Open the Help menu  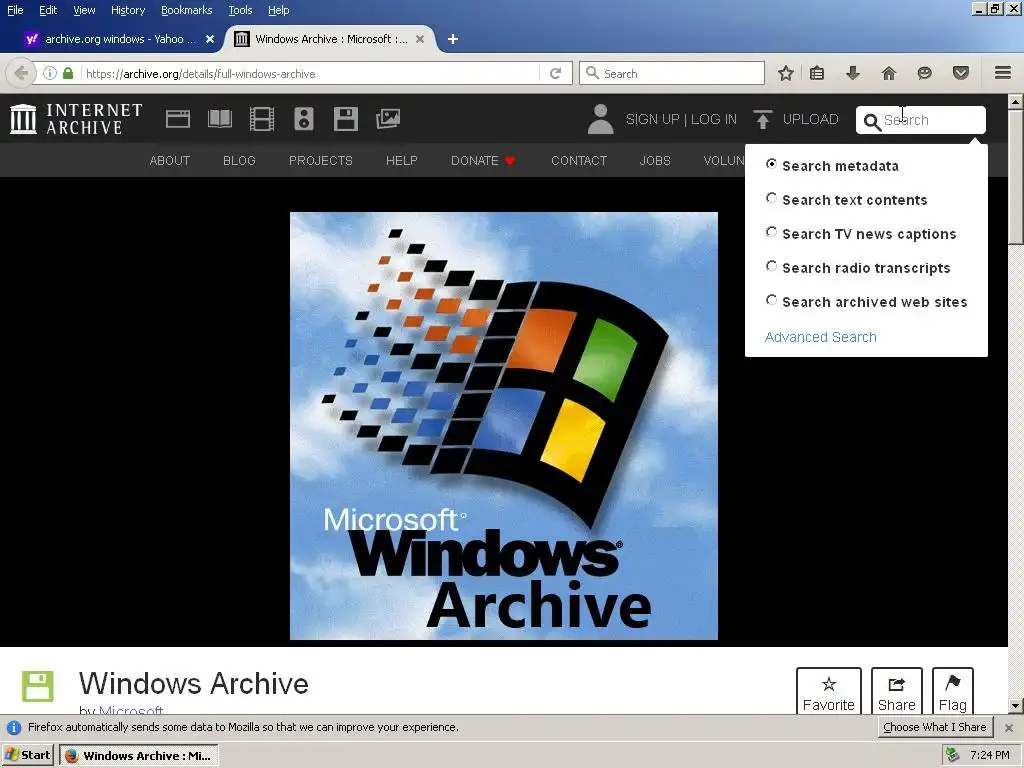pyautogui.click(x=278, y=10)
